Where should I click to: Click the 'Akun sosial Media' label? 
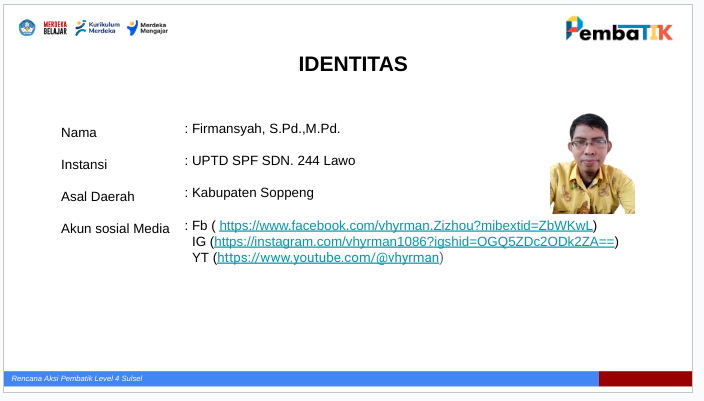click(x=115, y=229)
